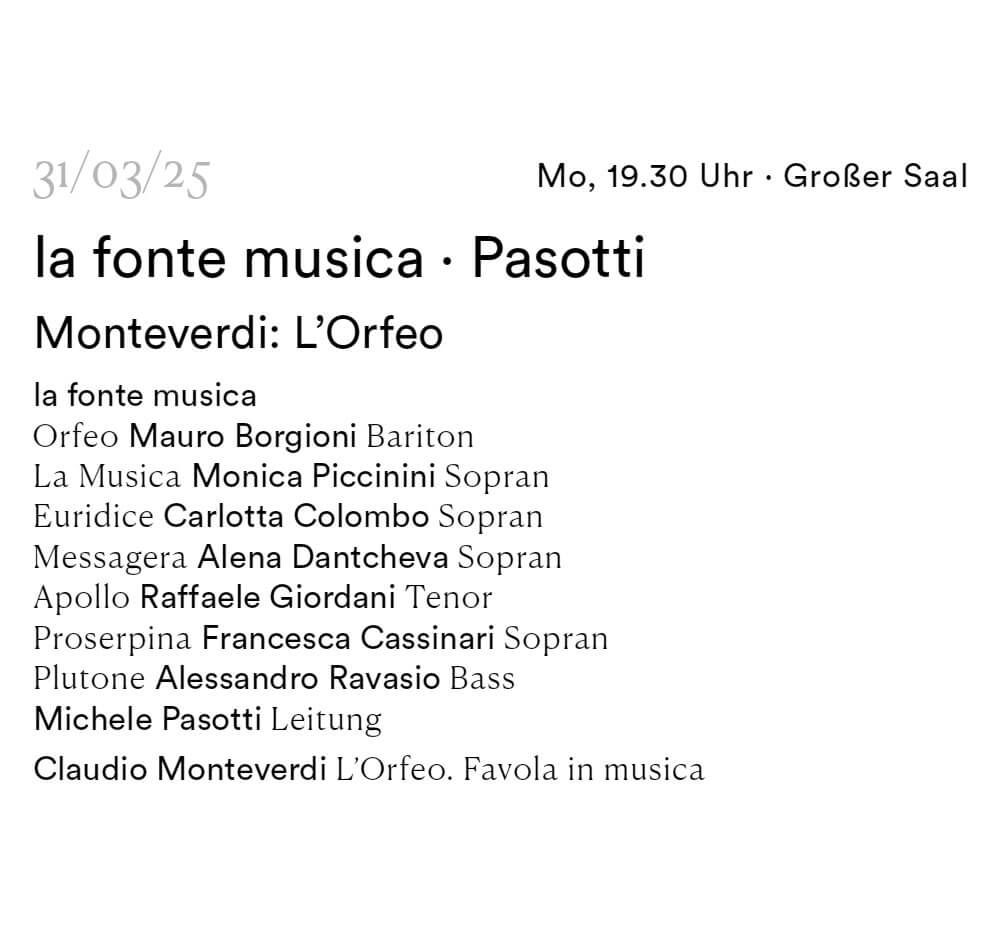Click the work title 'L'Orfeo. Favola in musica'

pos(520,769)
